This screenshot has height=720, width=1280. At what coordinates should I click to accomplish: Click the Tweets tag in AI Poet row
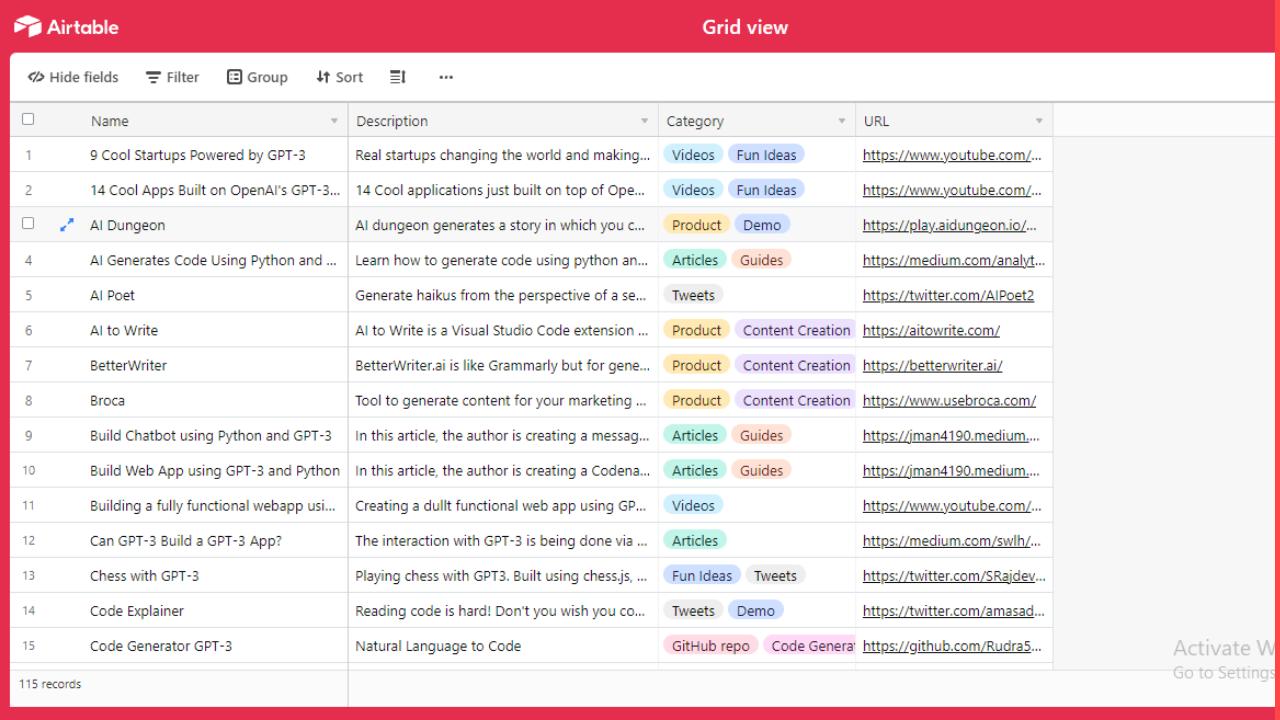click(x=693, y=295)
